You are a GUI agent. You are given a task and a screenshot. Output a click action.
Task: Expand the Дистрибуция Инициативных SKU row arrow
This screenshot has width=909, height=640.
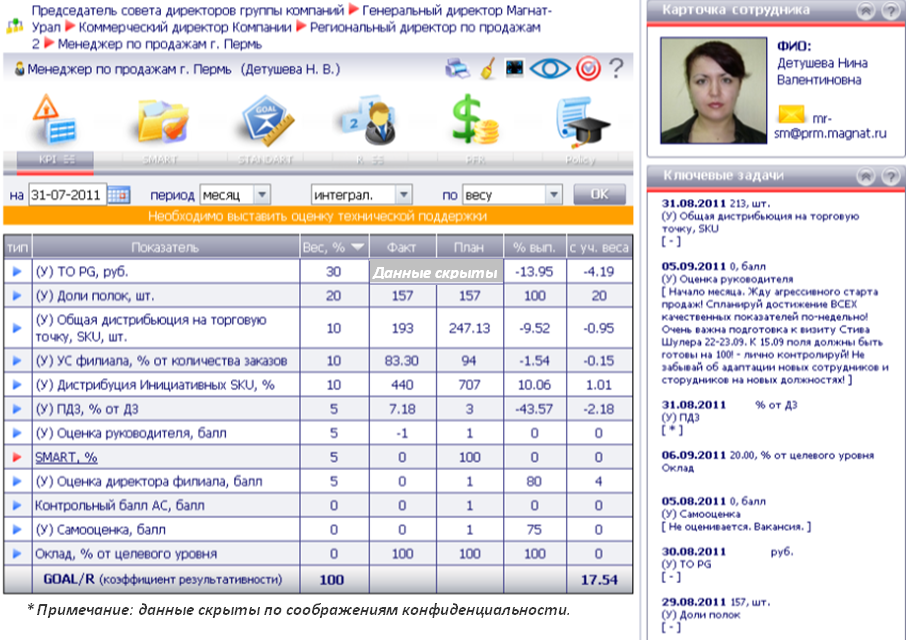[x=17, y=385]
